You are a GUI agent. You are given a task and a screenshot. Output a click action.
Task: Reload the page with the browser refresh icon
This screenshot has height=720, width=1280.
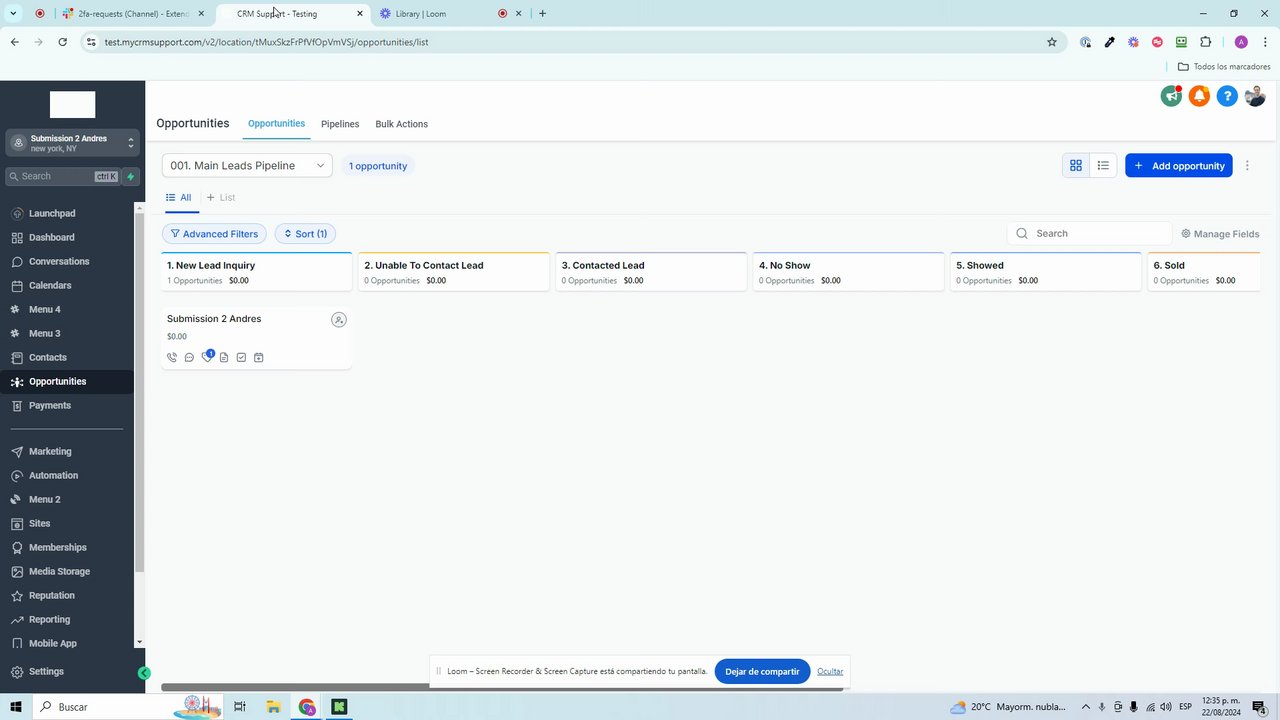click(x=63, y=42)
